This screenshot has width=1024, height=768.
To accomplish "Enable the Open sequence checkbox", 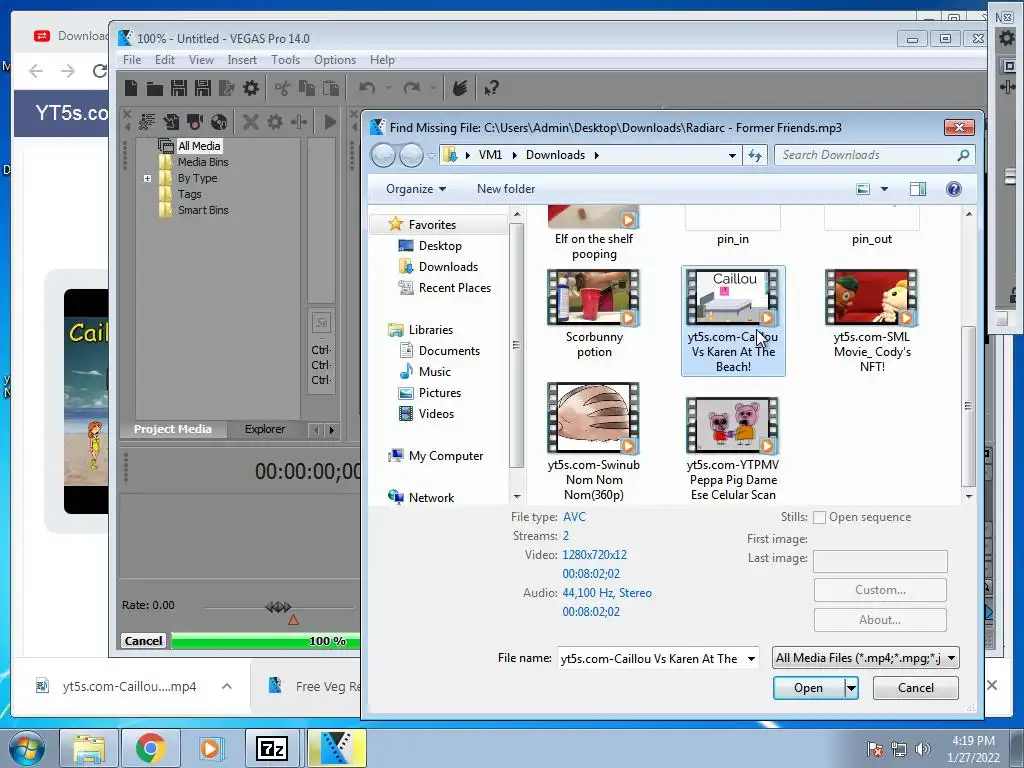I will [x=819, y=517].
